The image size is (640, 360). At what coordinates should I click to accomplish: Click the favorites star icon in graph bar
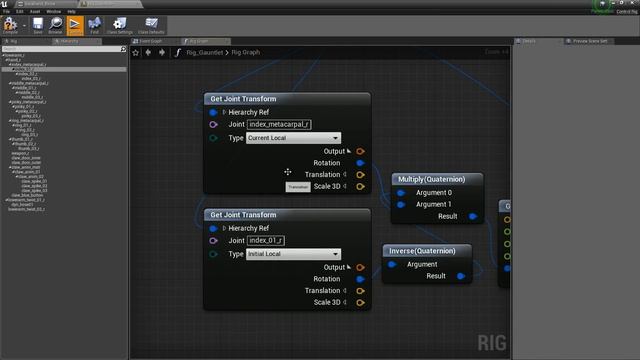(x=136, y=52)
